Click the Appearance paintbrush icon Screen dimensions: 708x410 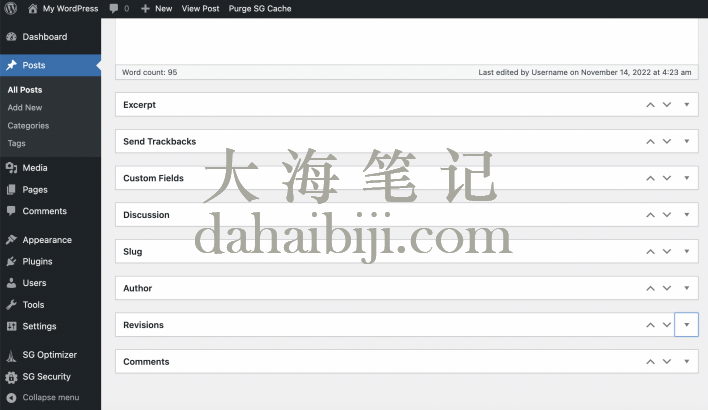(11, 240)
